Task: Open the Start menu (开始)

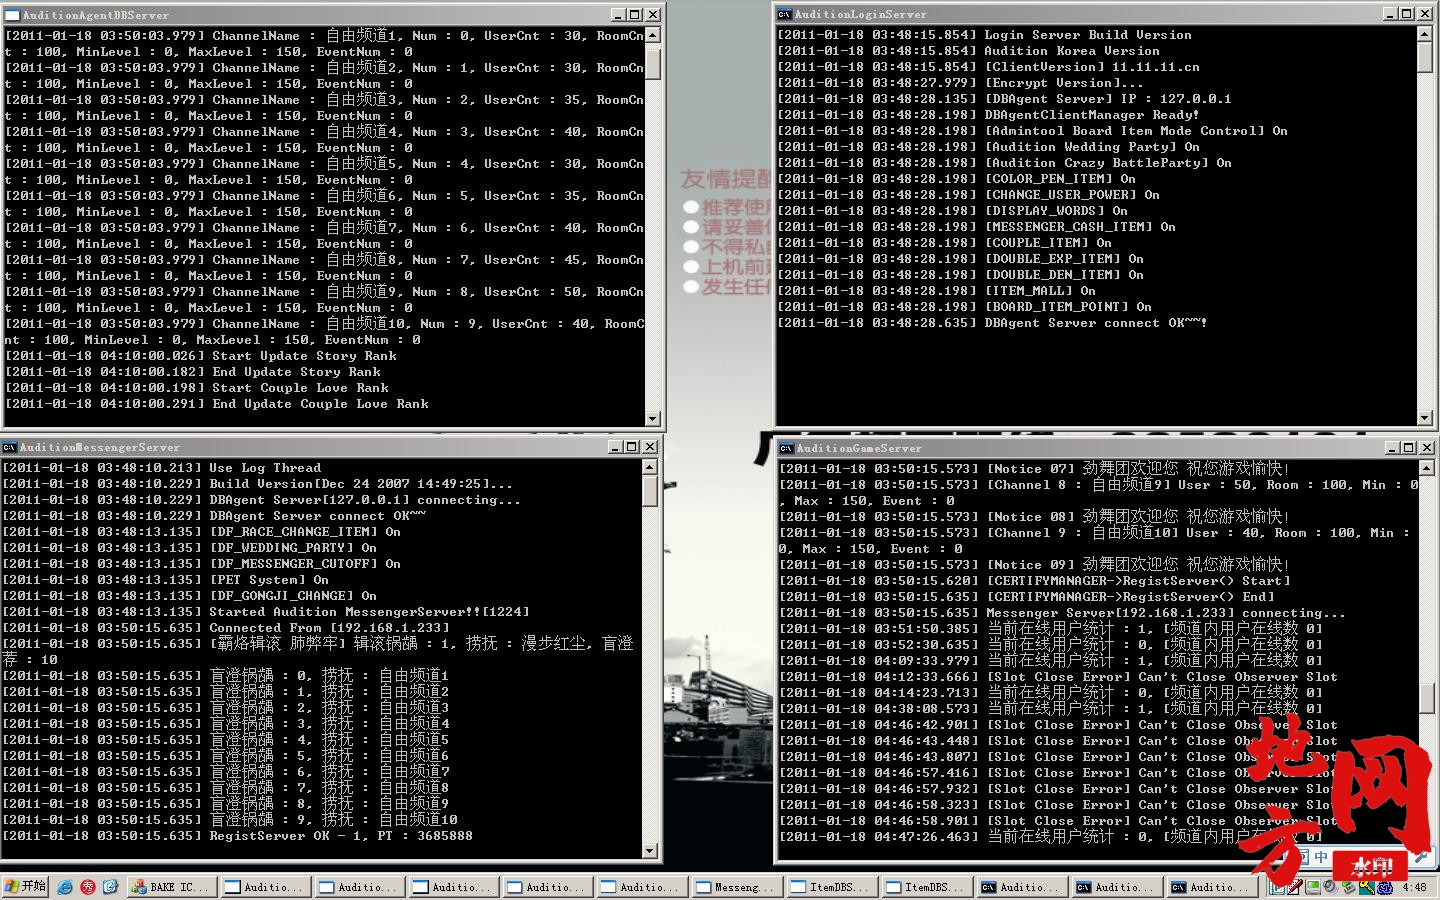Action: pyautogui.click(x=26, y=887)
